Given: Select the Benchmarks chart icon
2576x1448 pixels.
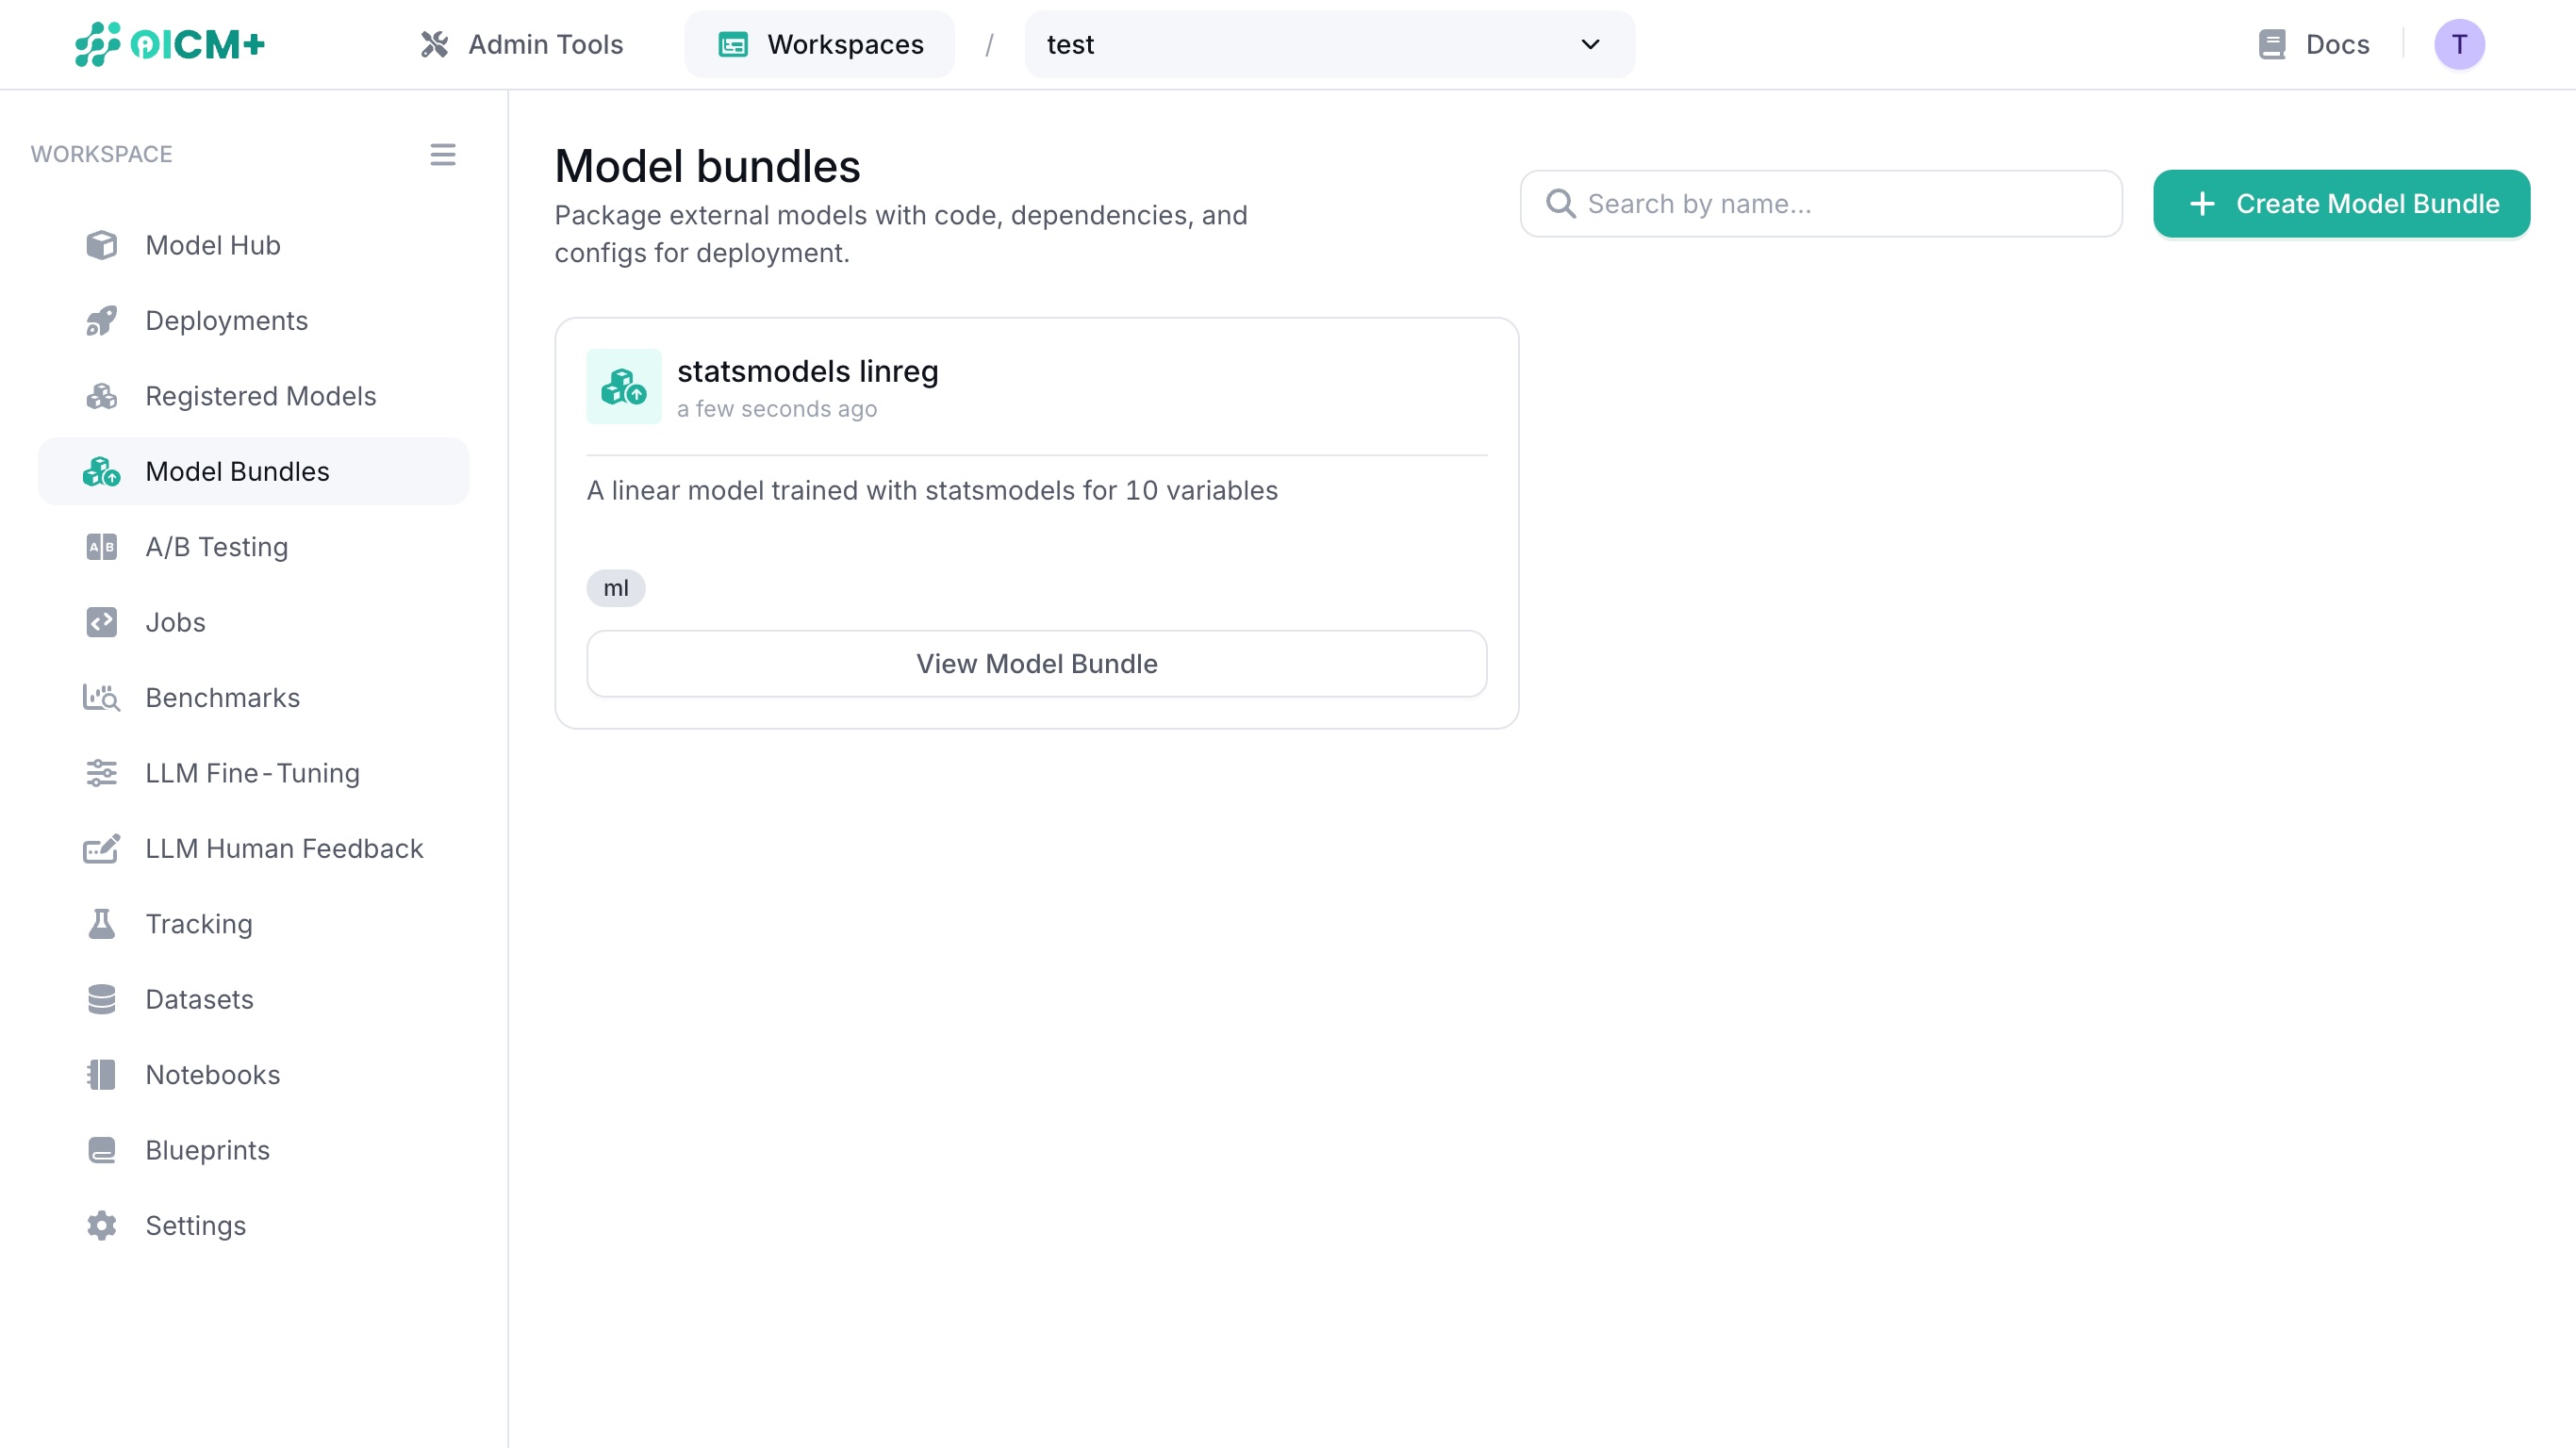Looking at the screenshot, I should pos(101,697).
